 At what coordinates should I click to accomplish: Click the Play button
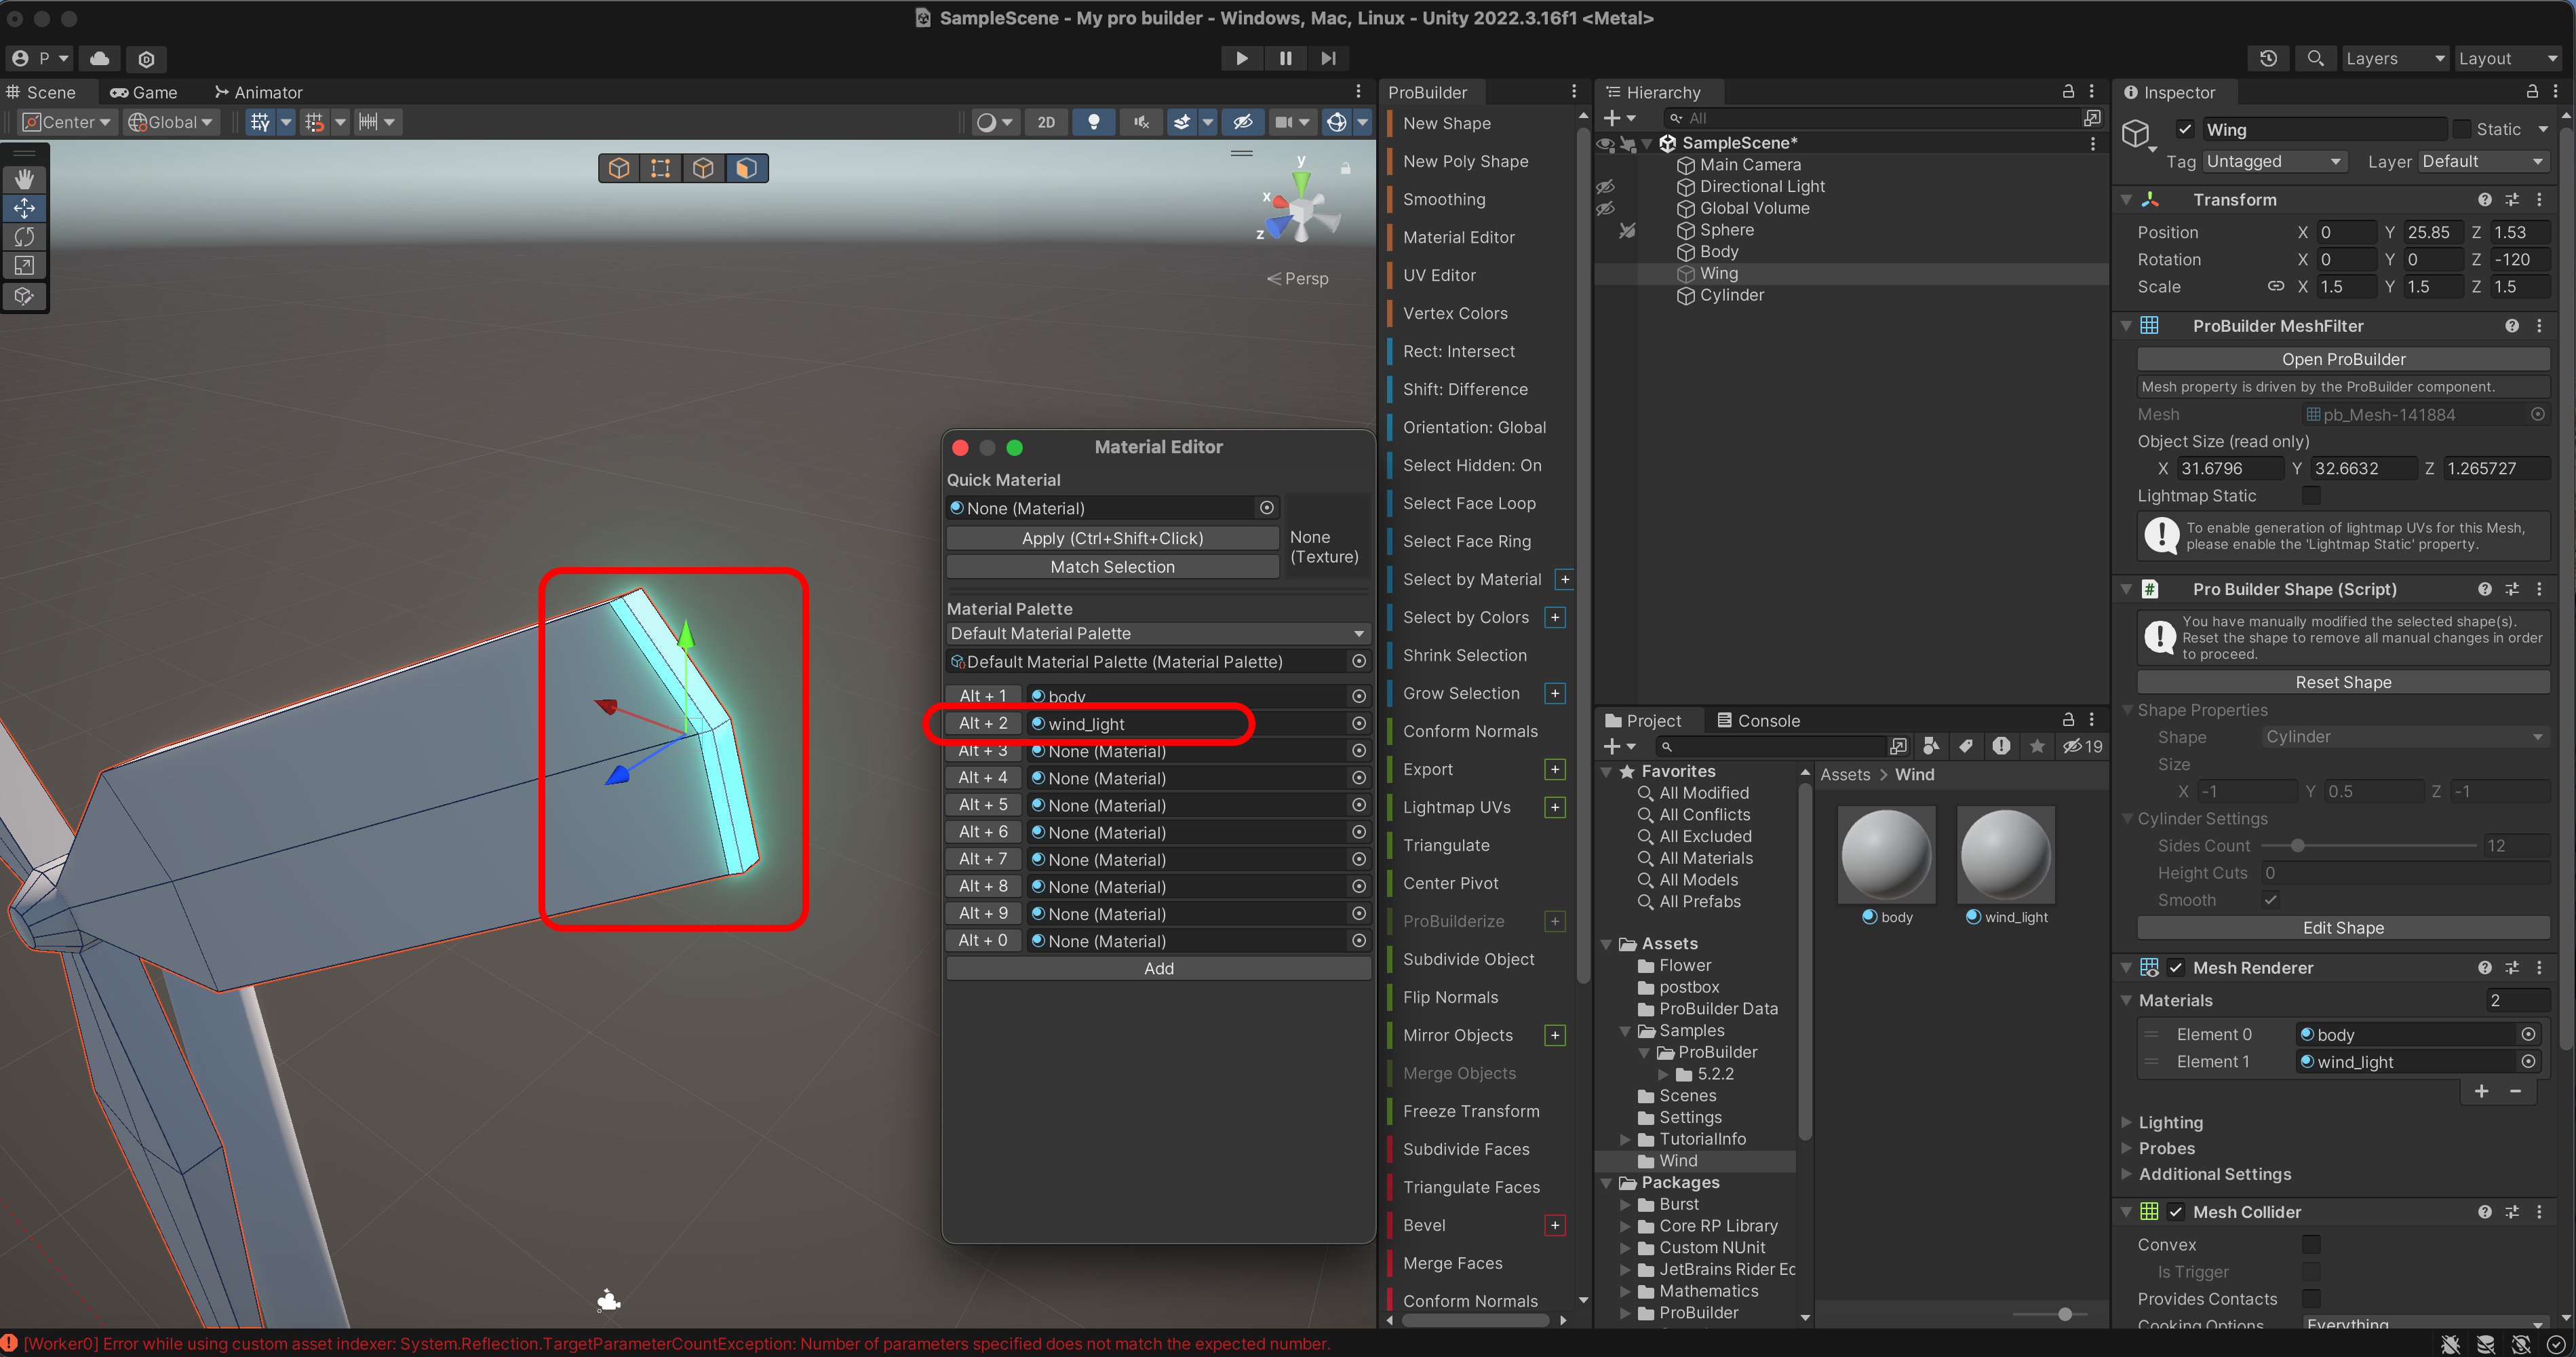(1241, 58)
